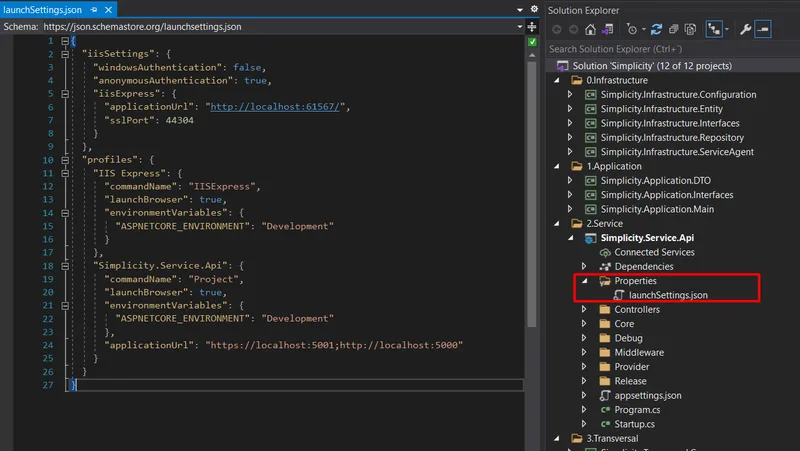Click the Back arrow in Solution Explorer toolbar
The image size is (800, 451).
tap(557, 30)
